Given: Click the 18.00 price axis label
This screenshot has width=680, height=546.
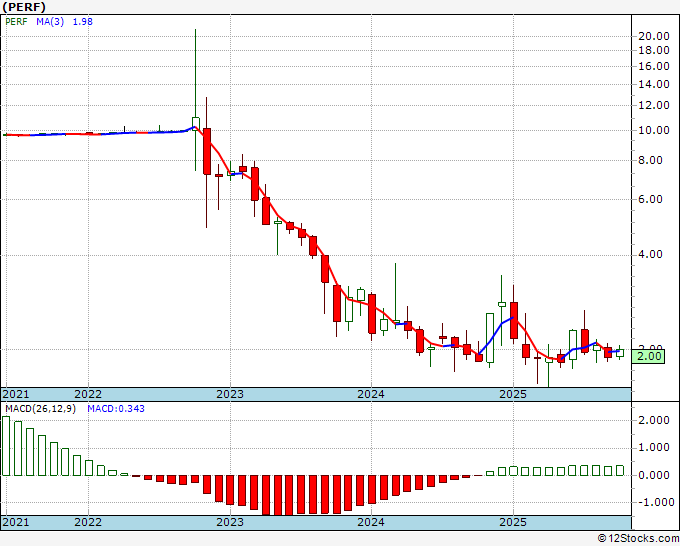Looking at the screenshot, I should tap(654, 50).
